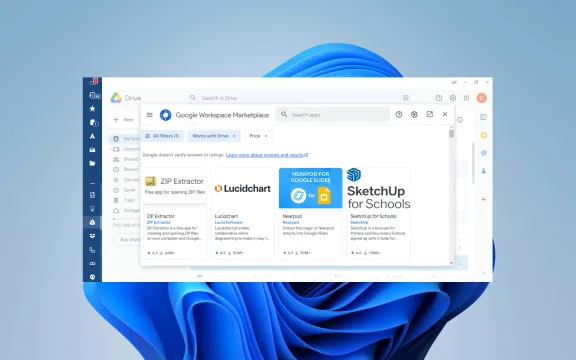Open the Keep side panel icon
This screenshot has height=360, width=576.
click(484, 135)
